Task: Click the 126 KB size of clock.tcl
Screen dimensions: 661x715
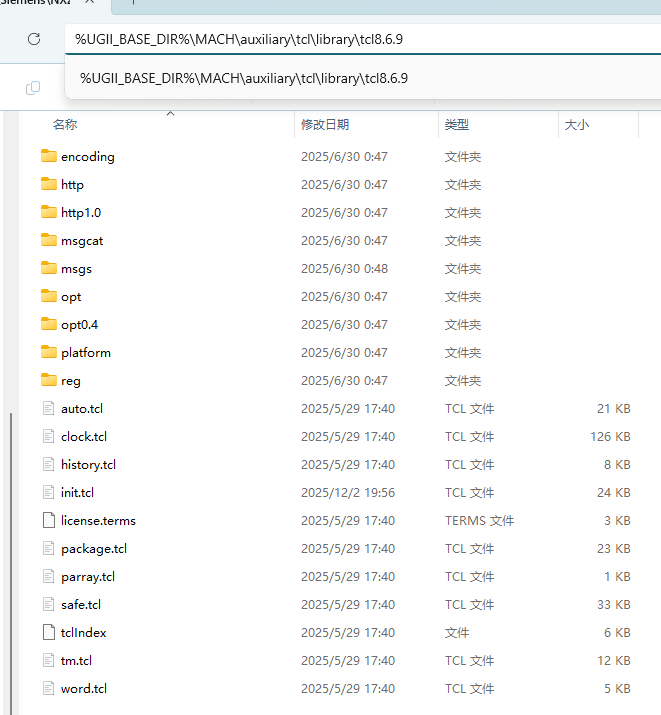Action: coord(610,436)
